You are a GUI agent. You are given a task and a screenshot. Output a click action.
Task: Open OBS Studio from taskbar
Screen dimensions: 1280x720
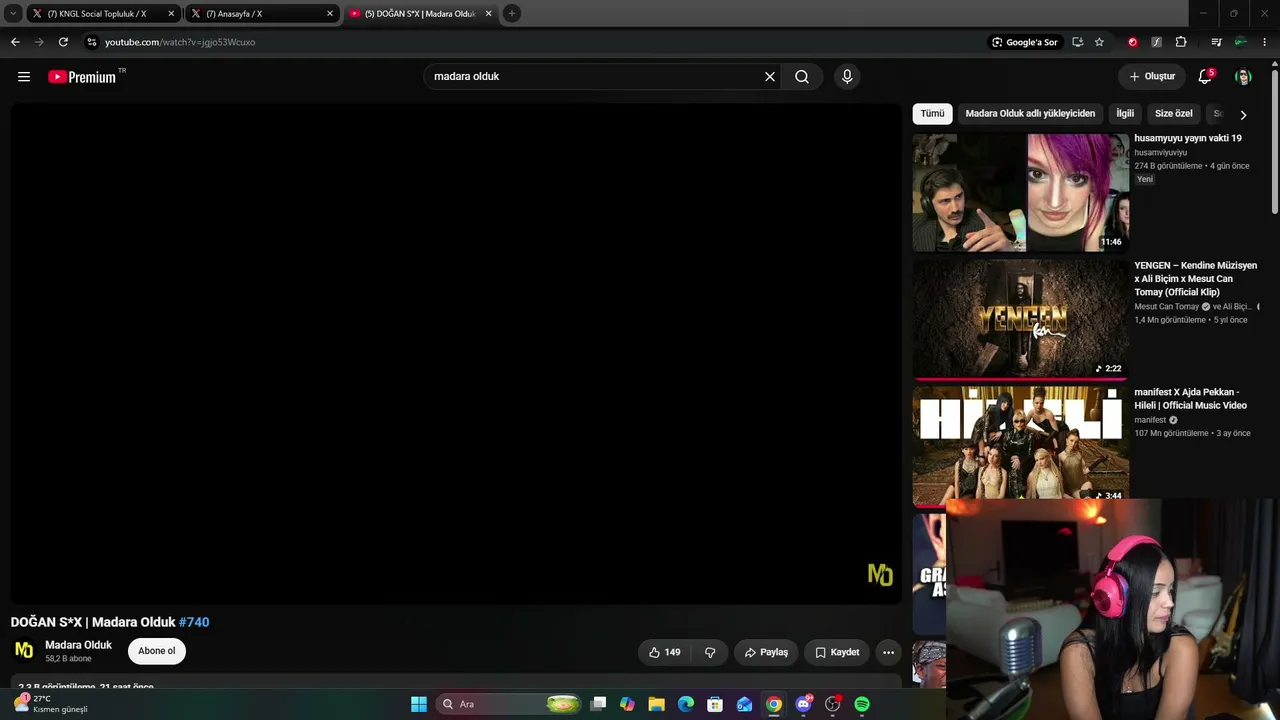pyautogui.click(x=832, y=704)
